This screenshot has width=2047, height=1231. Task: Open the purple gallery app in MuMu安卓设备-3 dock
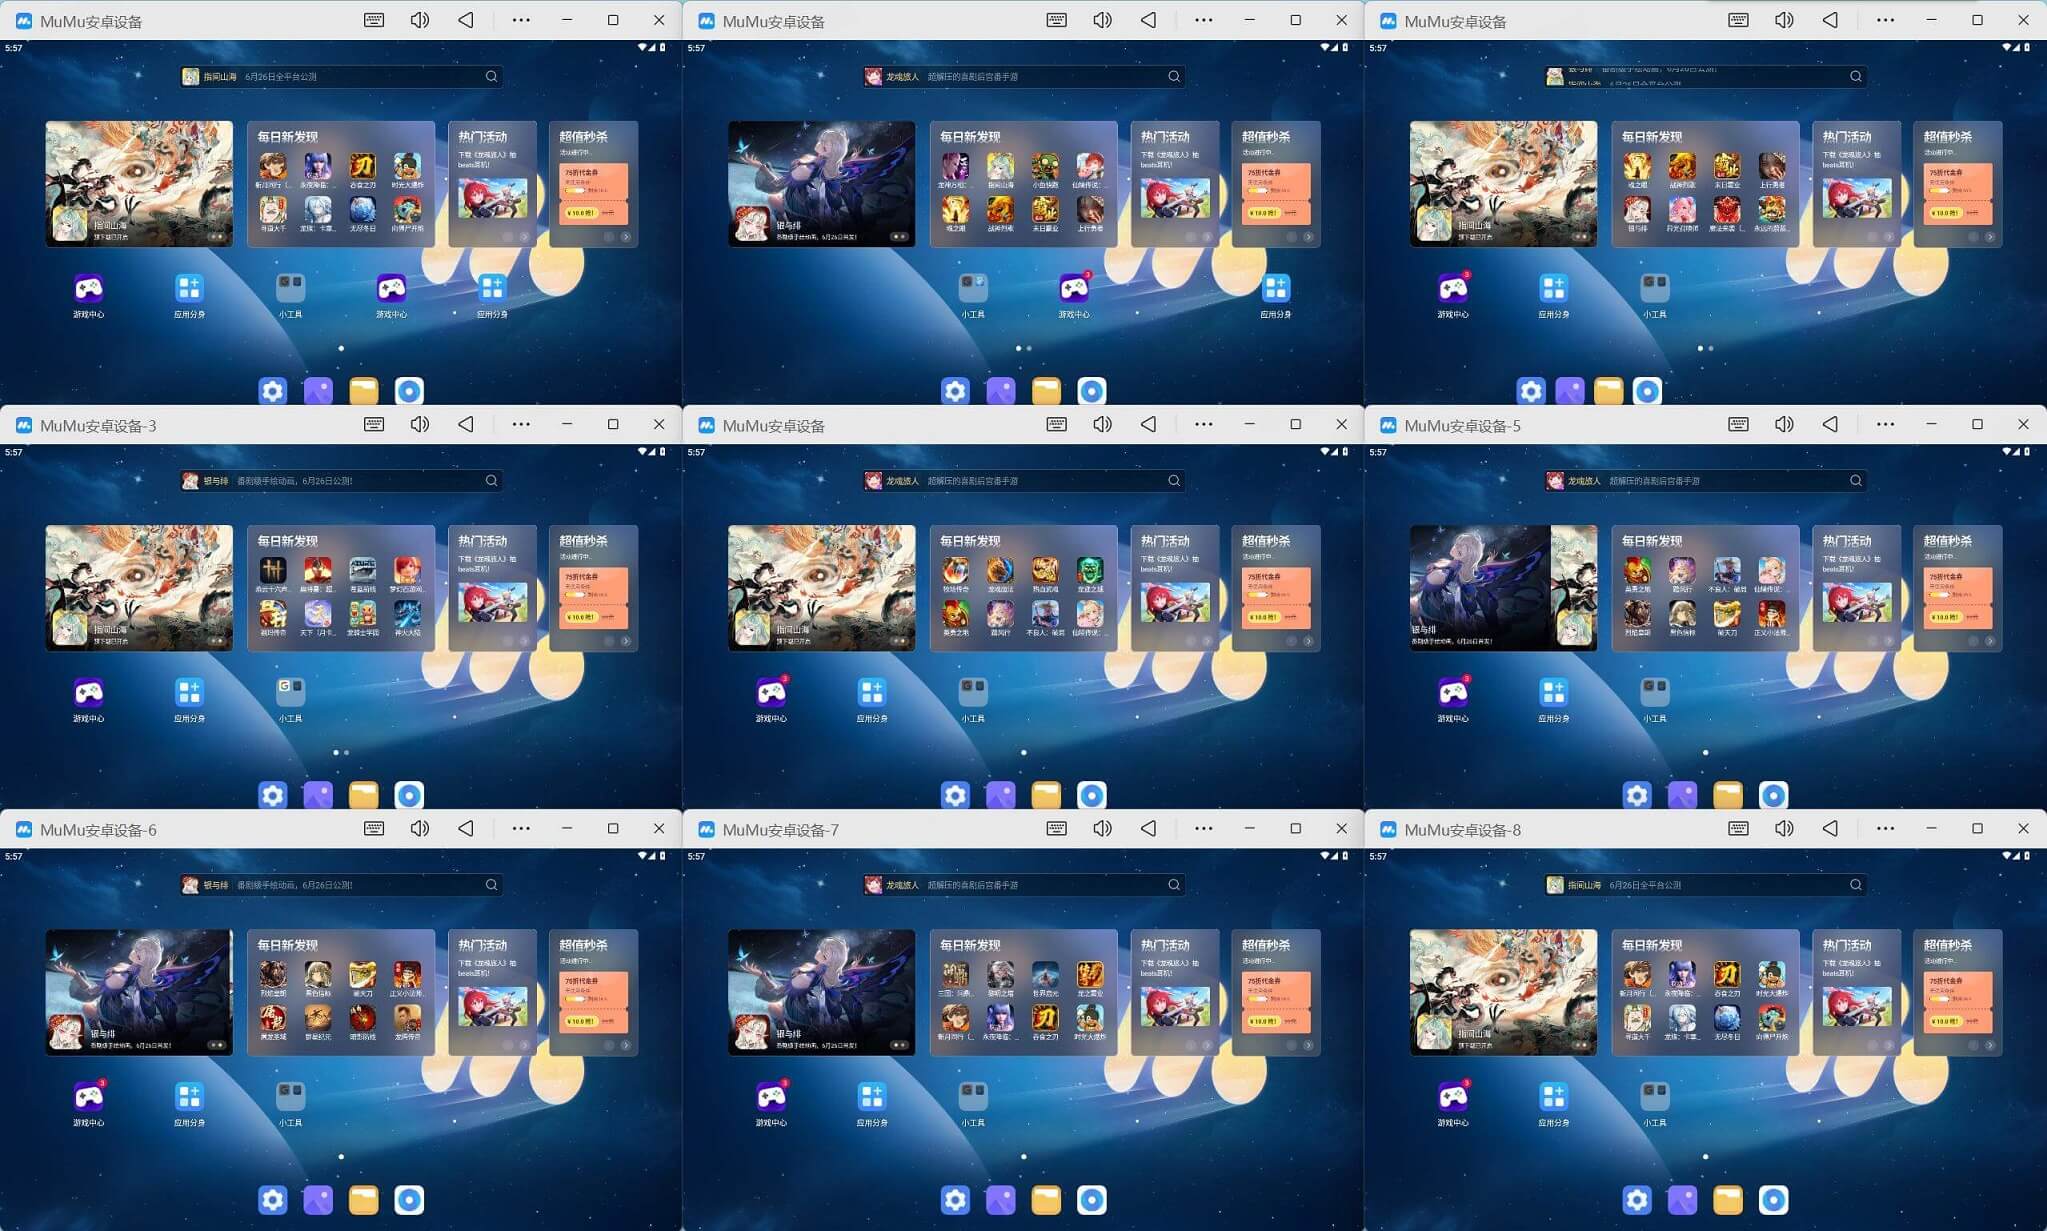coord(318,795)
